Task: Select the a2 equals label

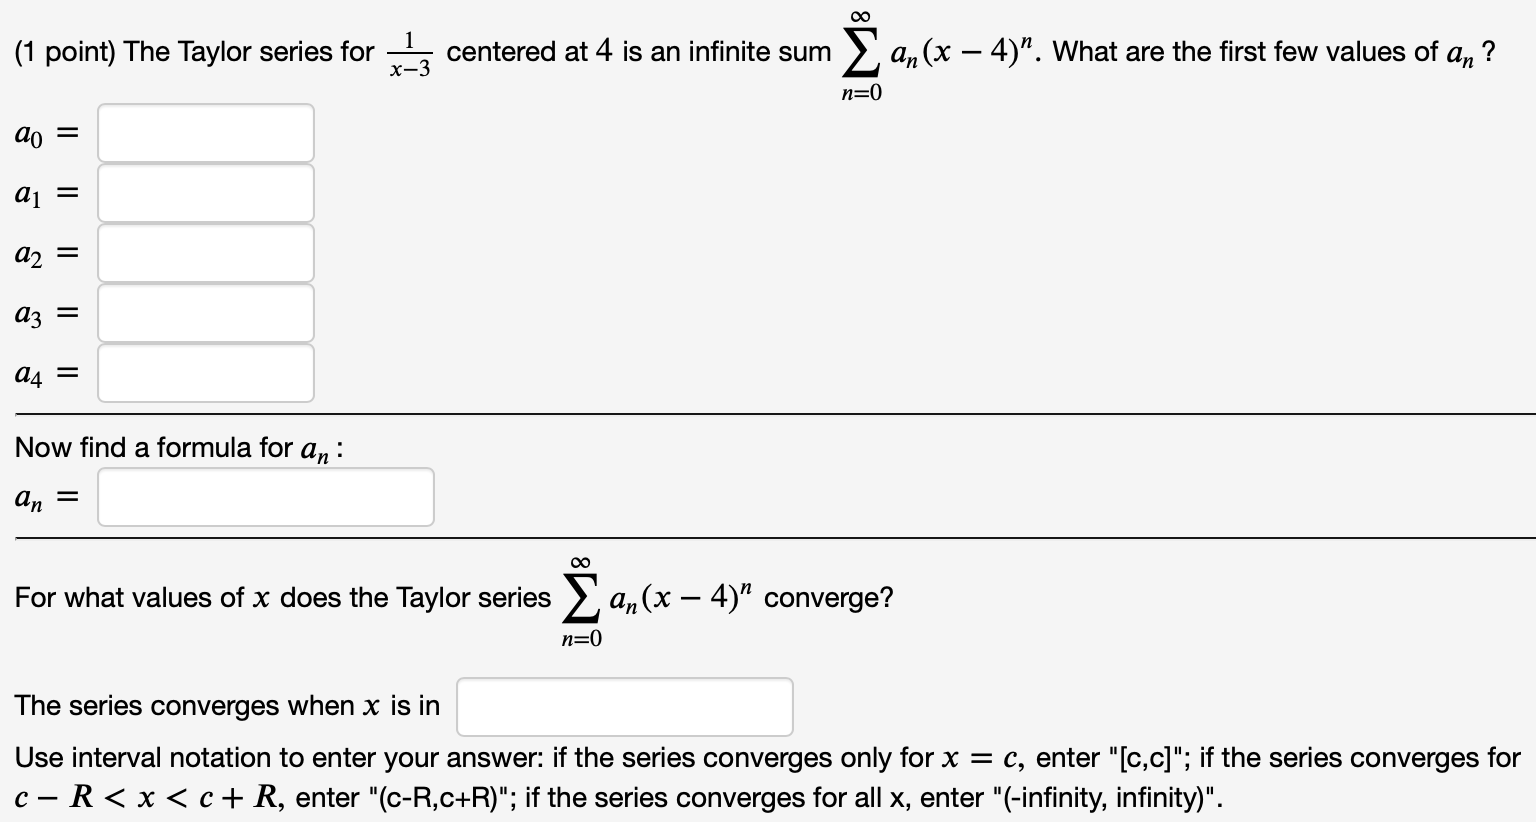Action: click(42, 252)
